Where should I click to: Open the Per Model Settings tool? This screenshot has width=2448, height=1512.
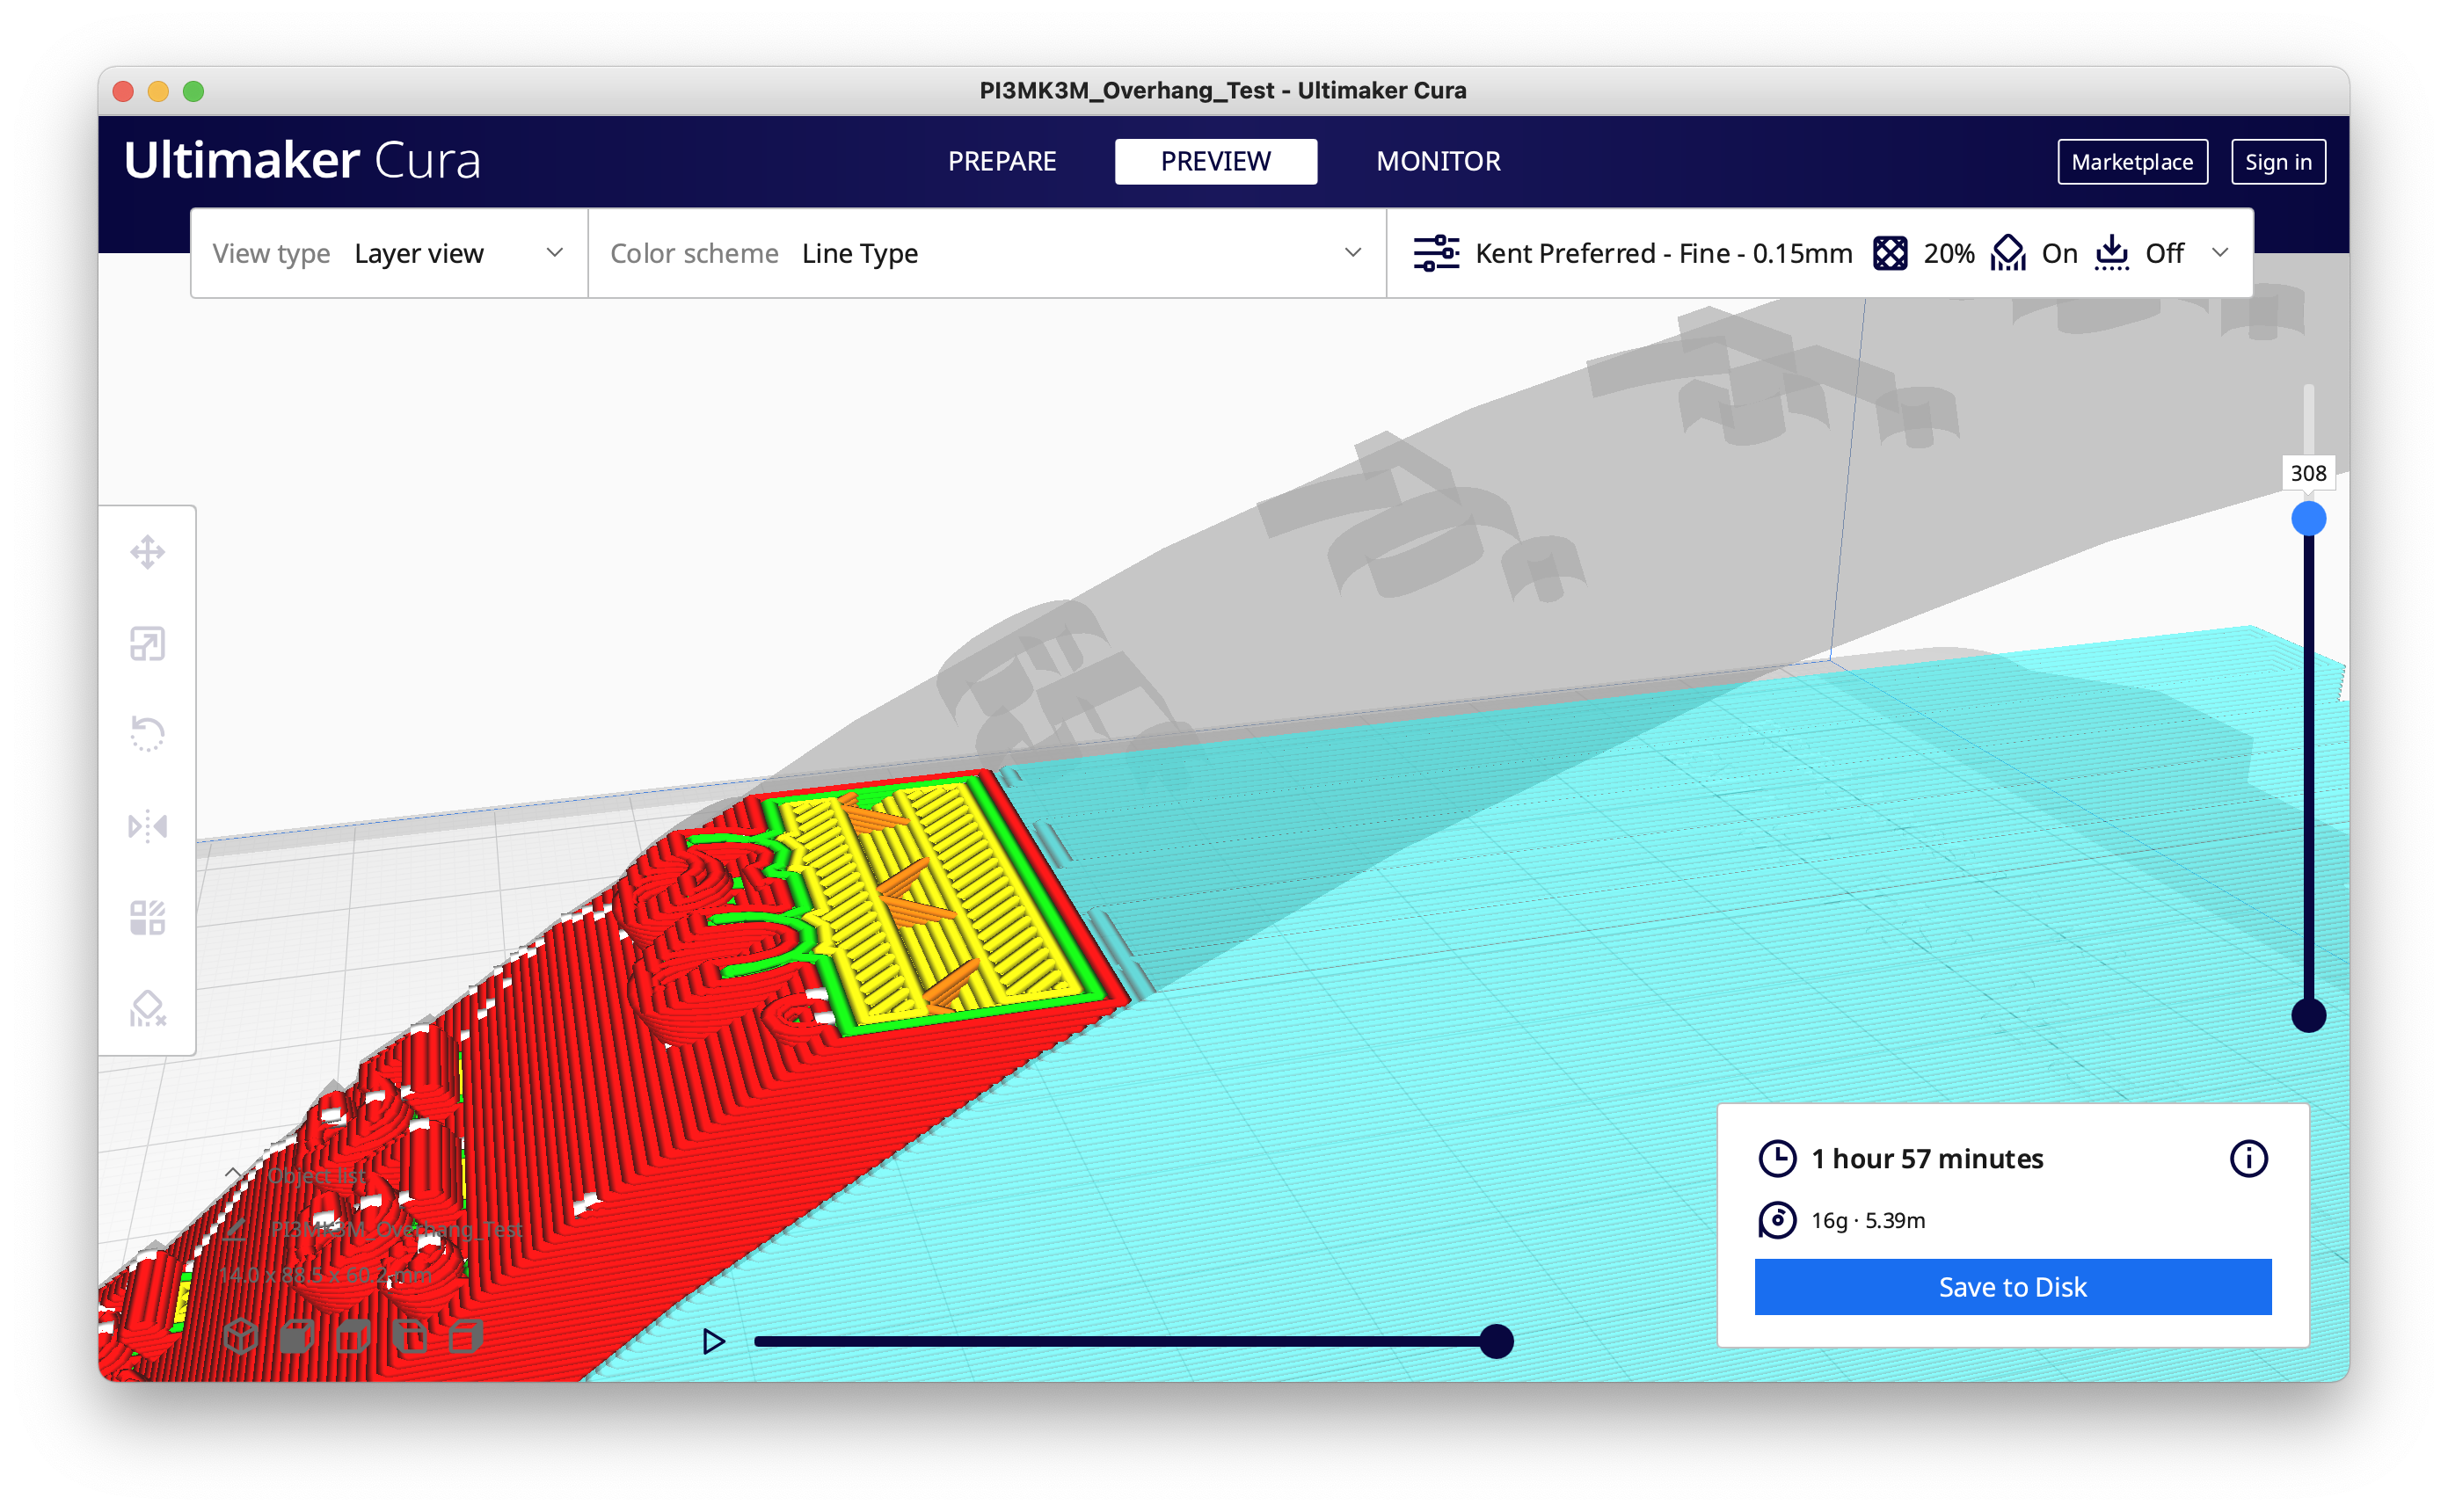(x=147, y=917)
